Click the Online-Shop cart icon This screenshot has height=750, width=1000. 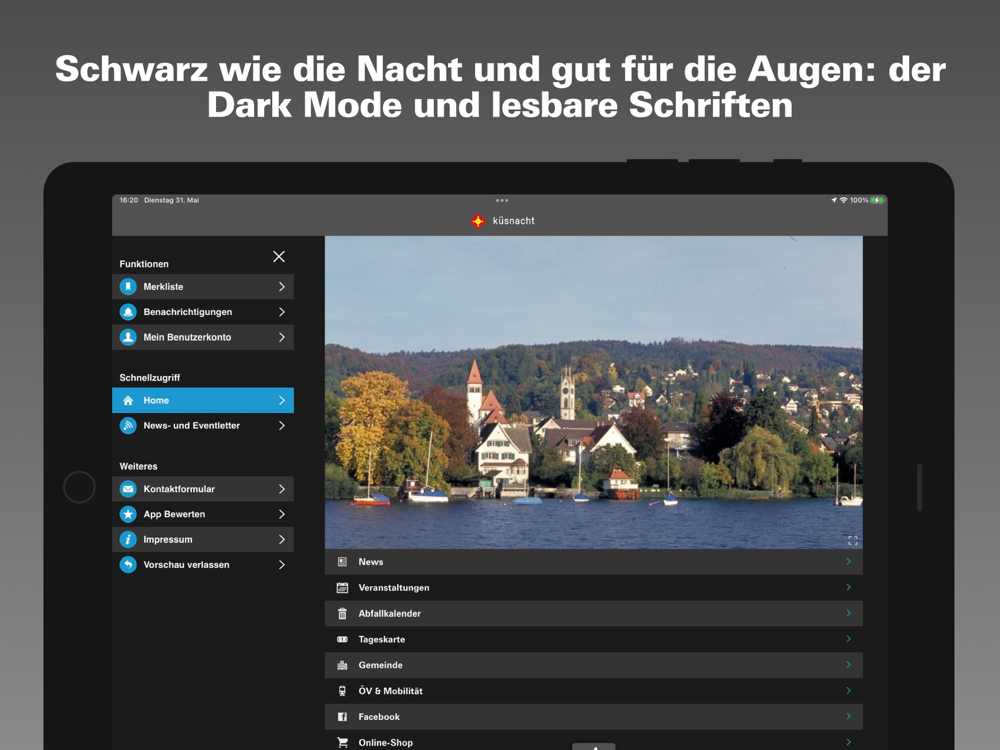coord(342,742)
